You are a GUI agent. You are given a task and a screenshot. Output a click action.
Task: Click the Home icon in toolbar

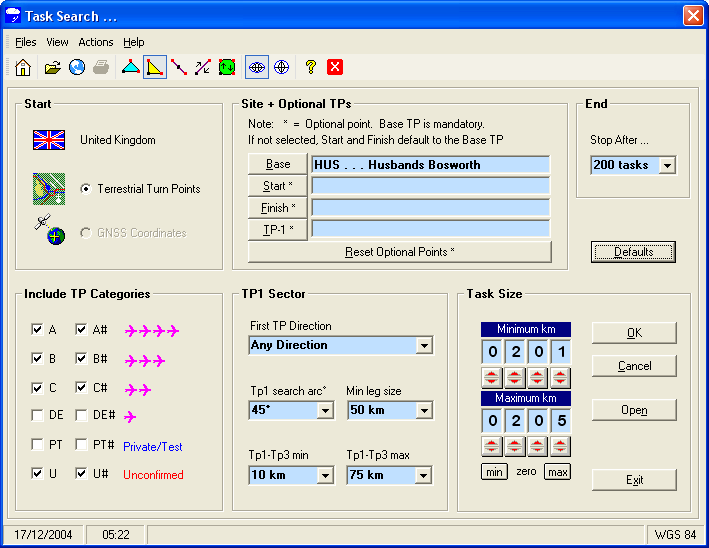pyautogui.click(x=23, y=68)
